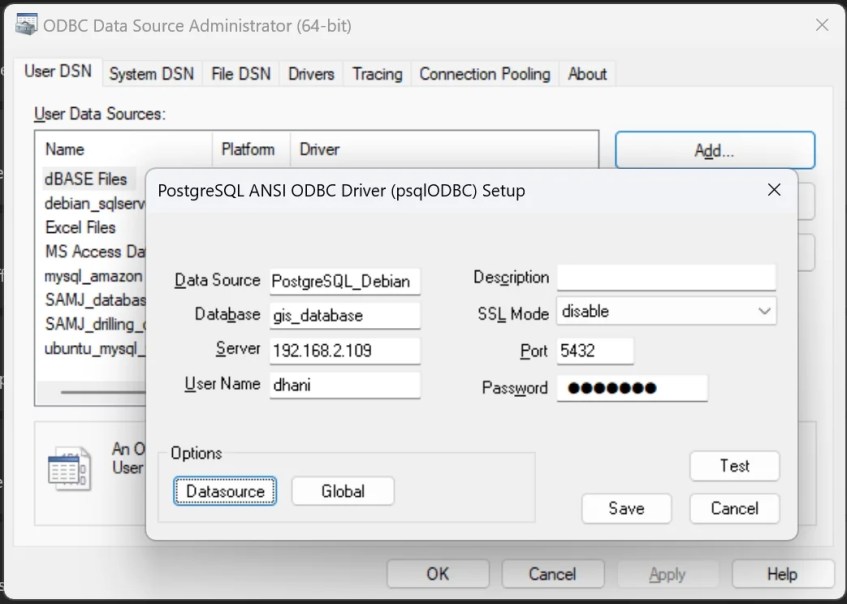Click the Server field with 192.168.2.109

[345, 351]
